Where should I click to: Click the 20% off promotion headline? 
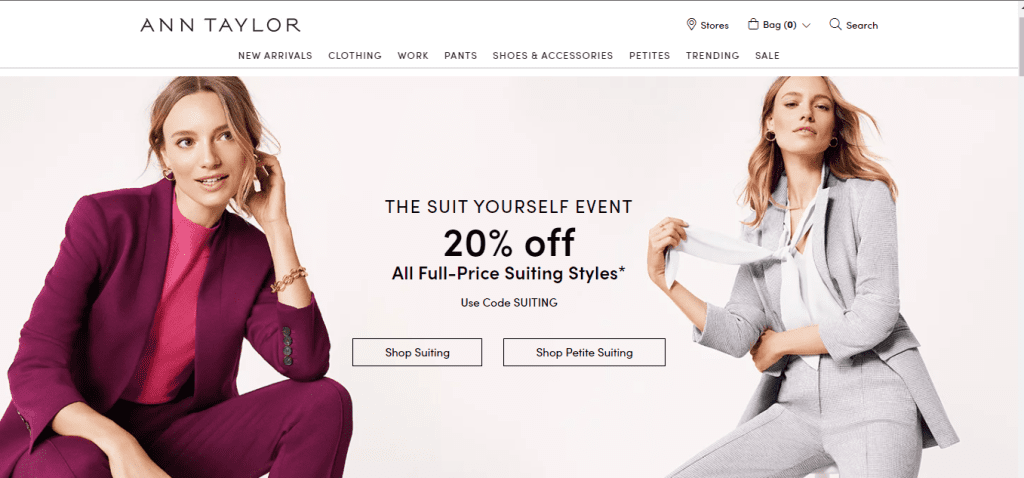pyautogui.click(x=509, y=243)
